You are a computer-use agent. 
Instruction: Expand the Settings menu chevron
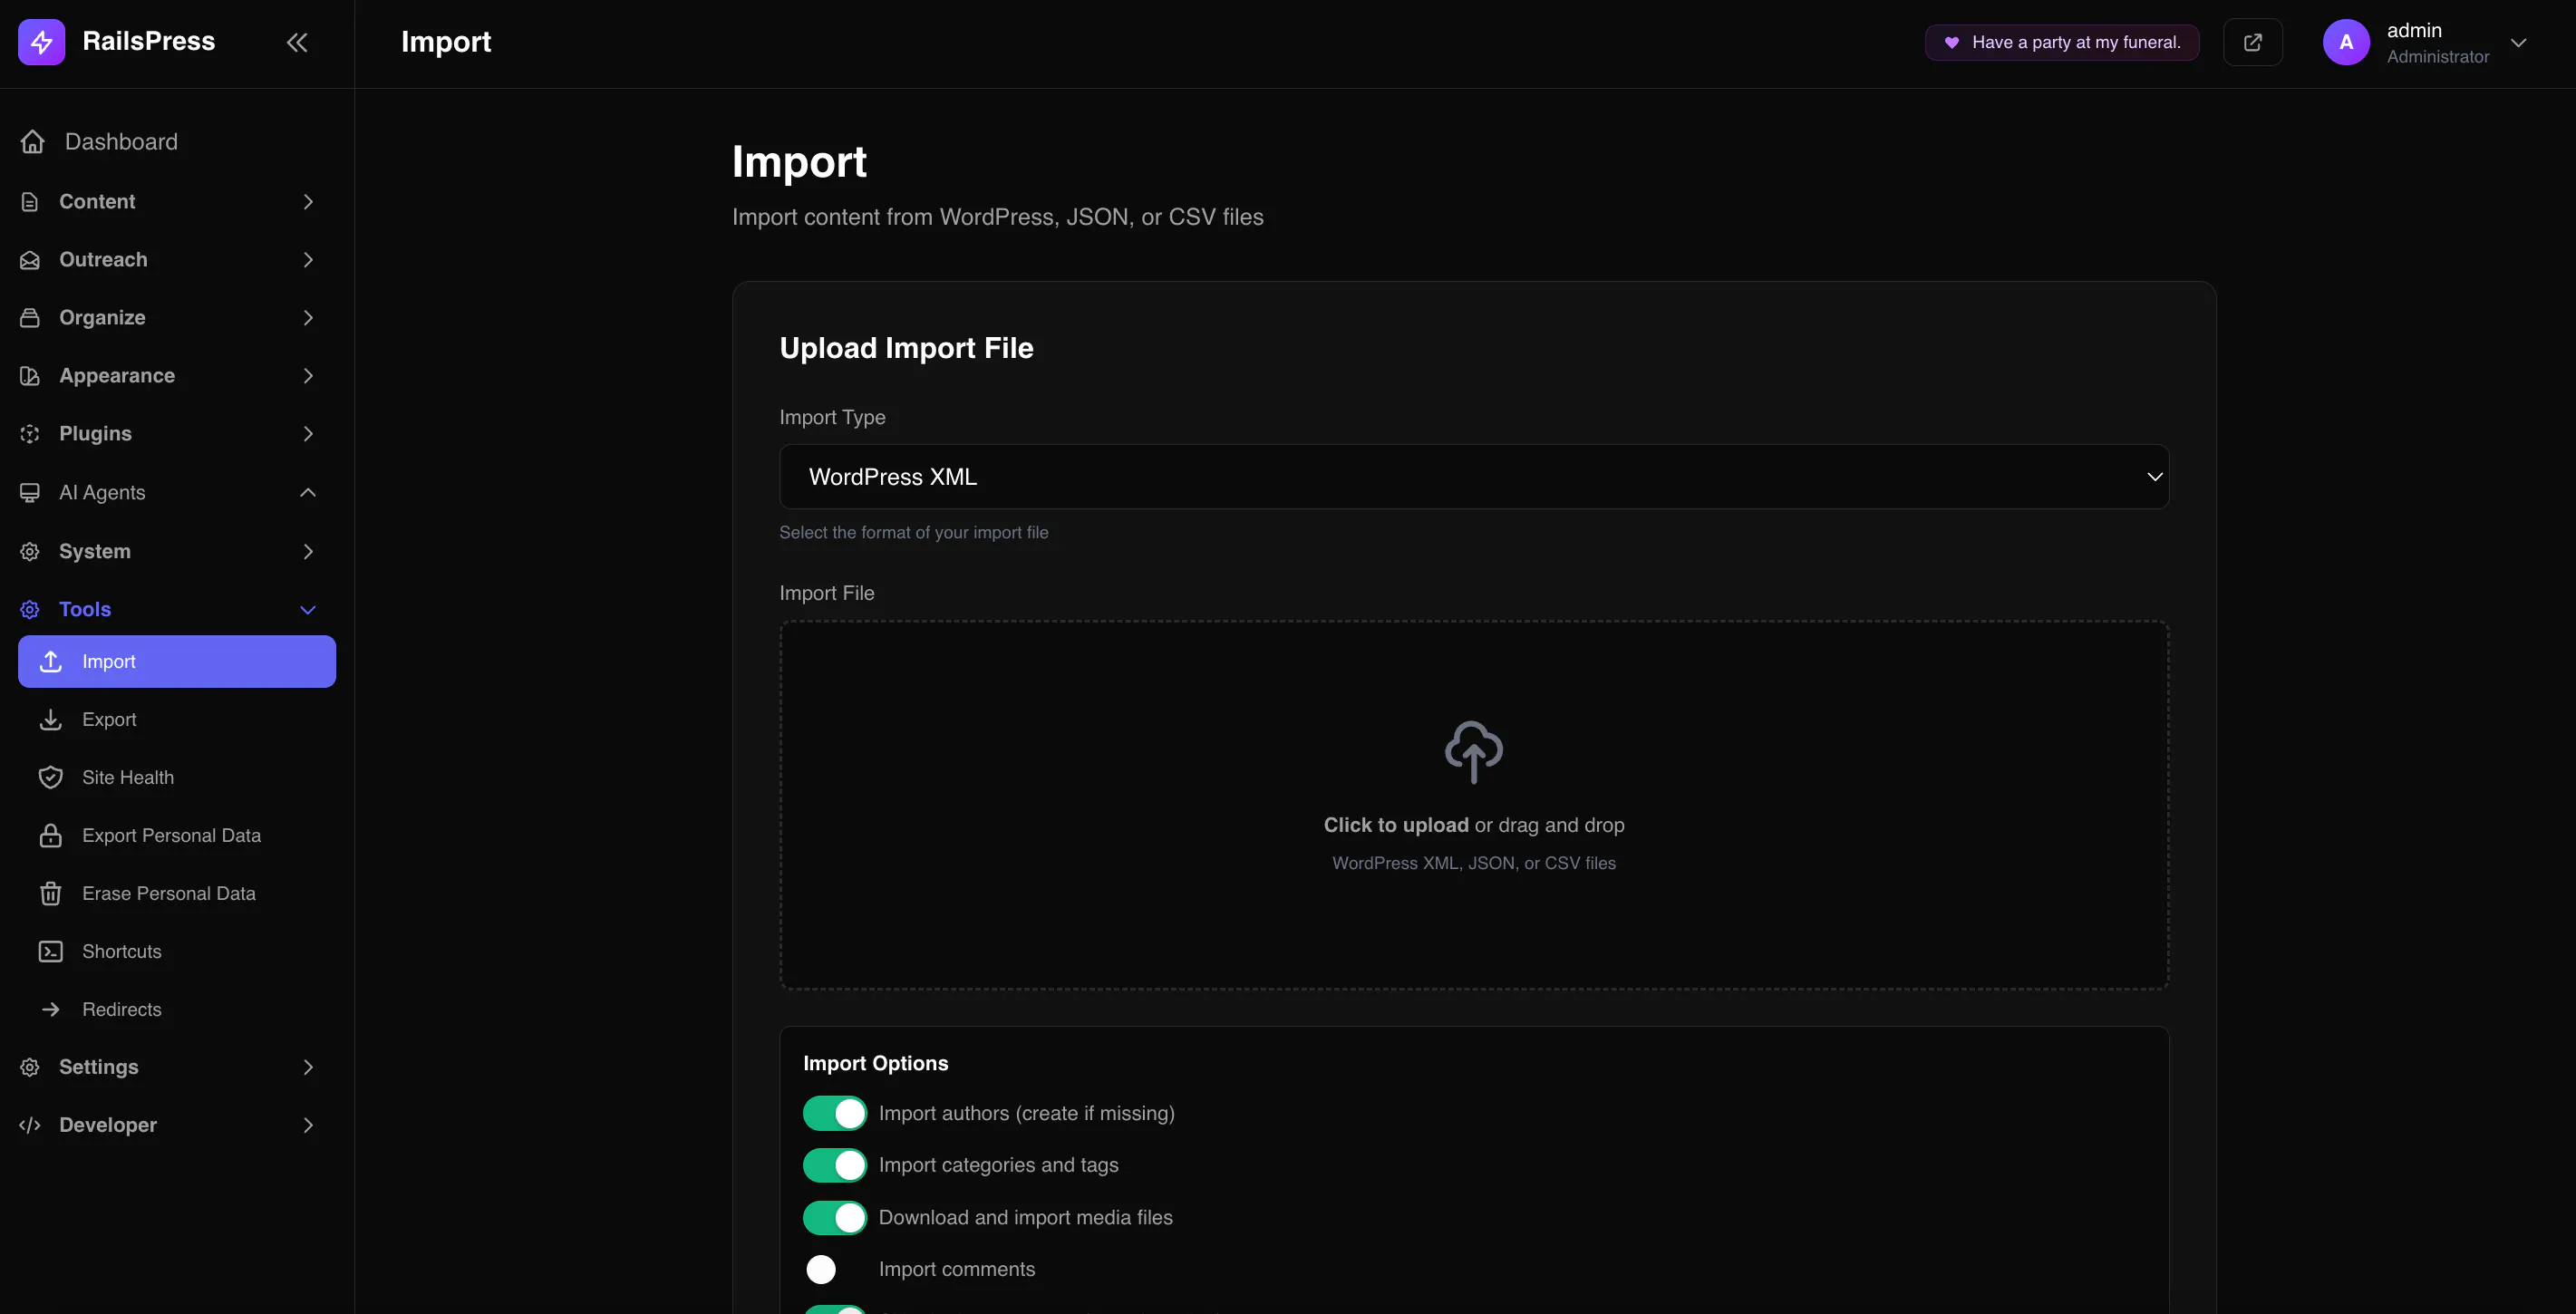308,1068
